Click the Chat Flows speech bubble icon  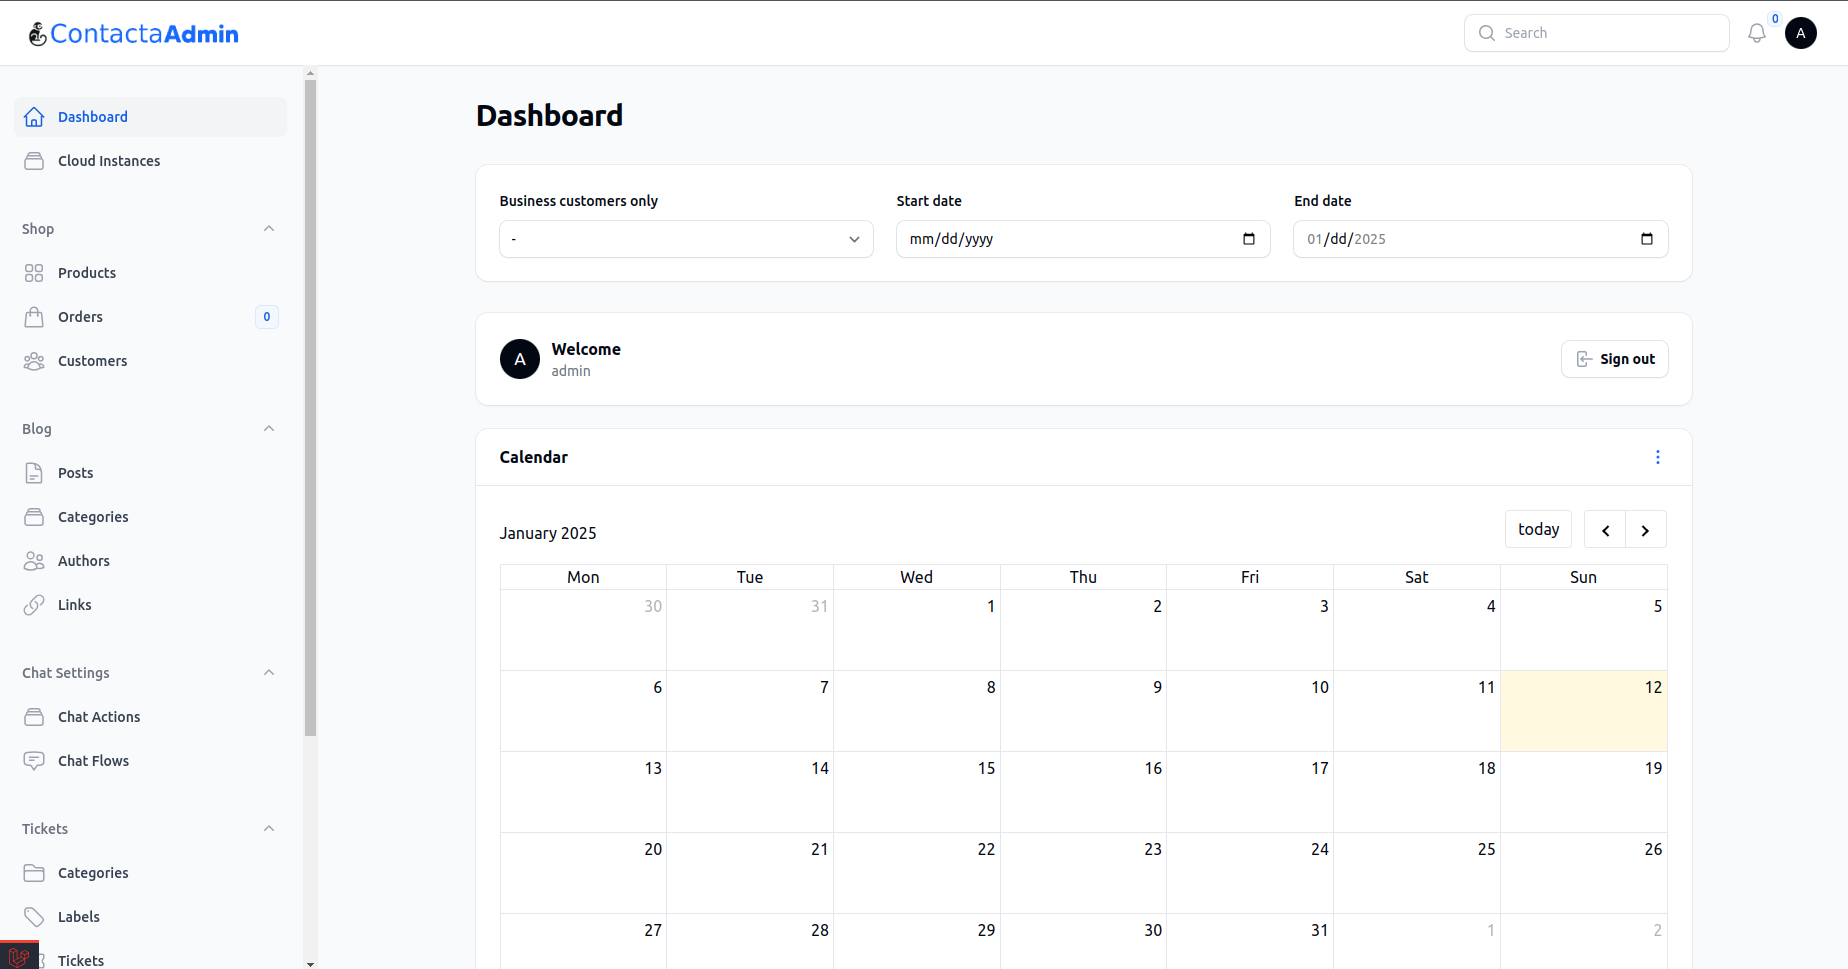(34, 761)
